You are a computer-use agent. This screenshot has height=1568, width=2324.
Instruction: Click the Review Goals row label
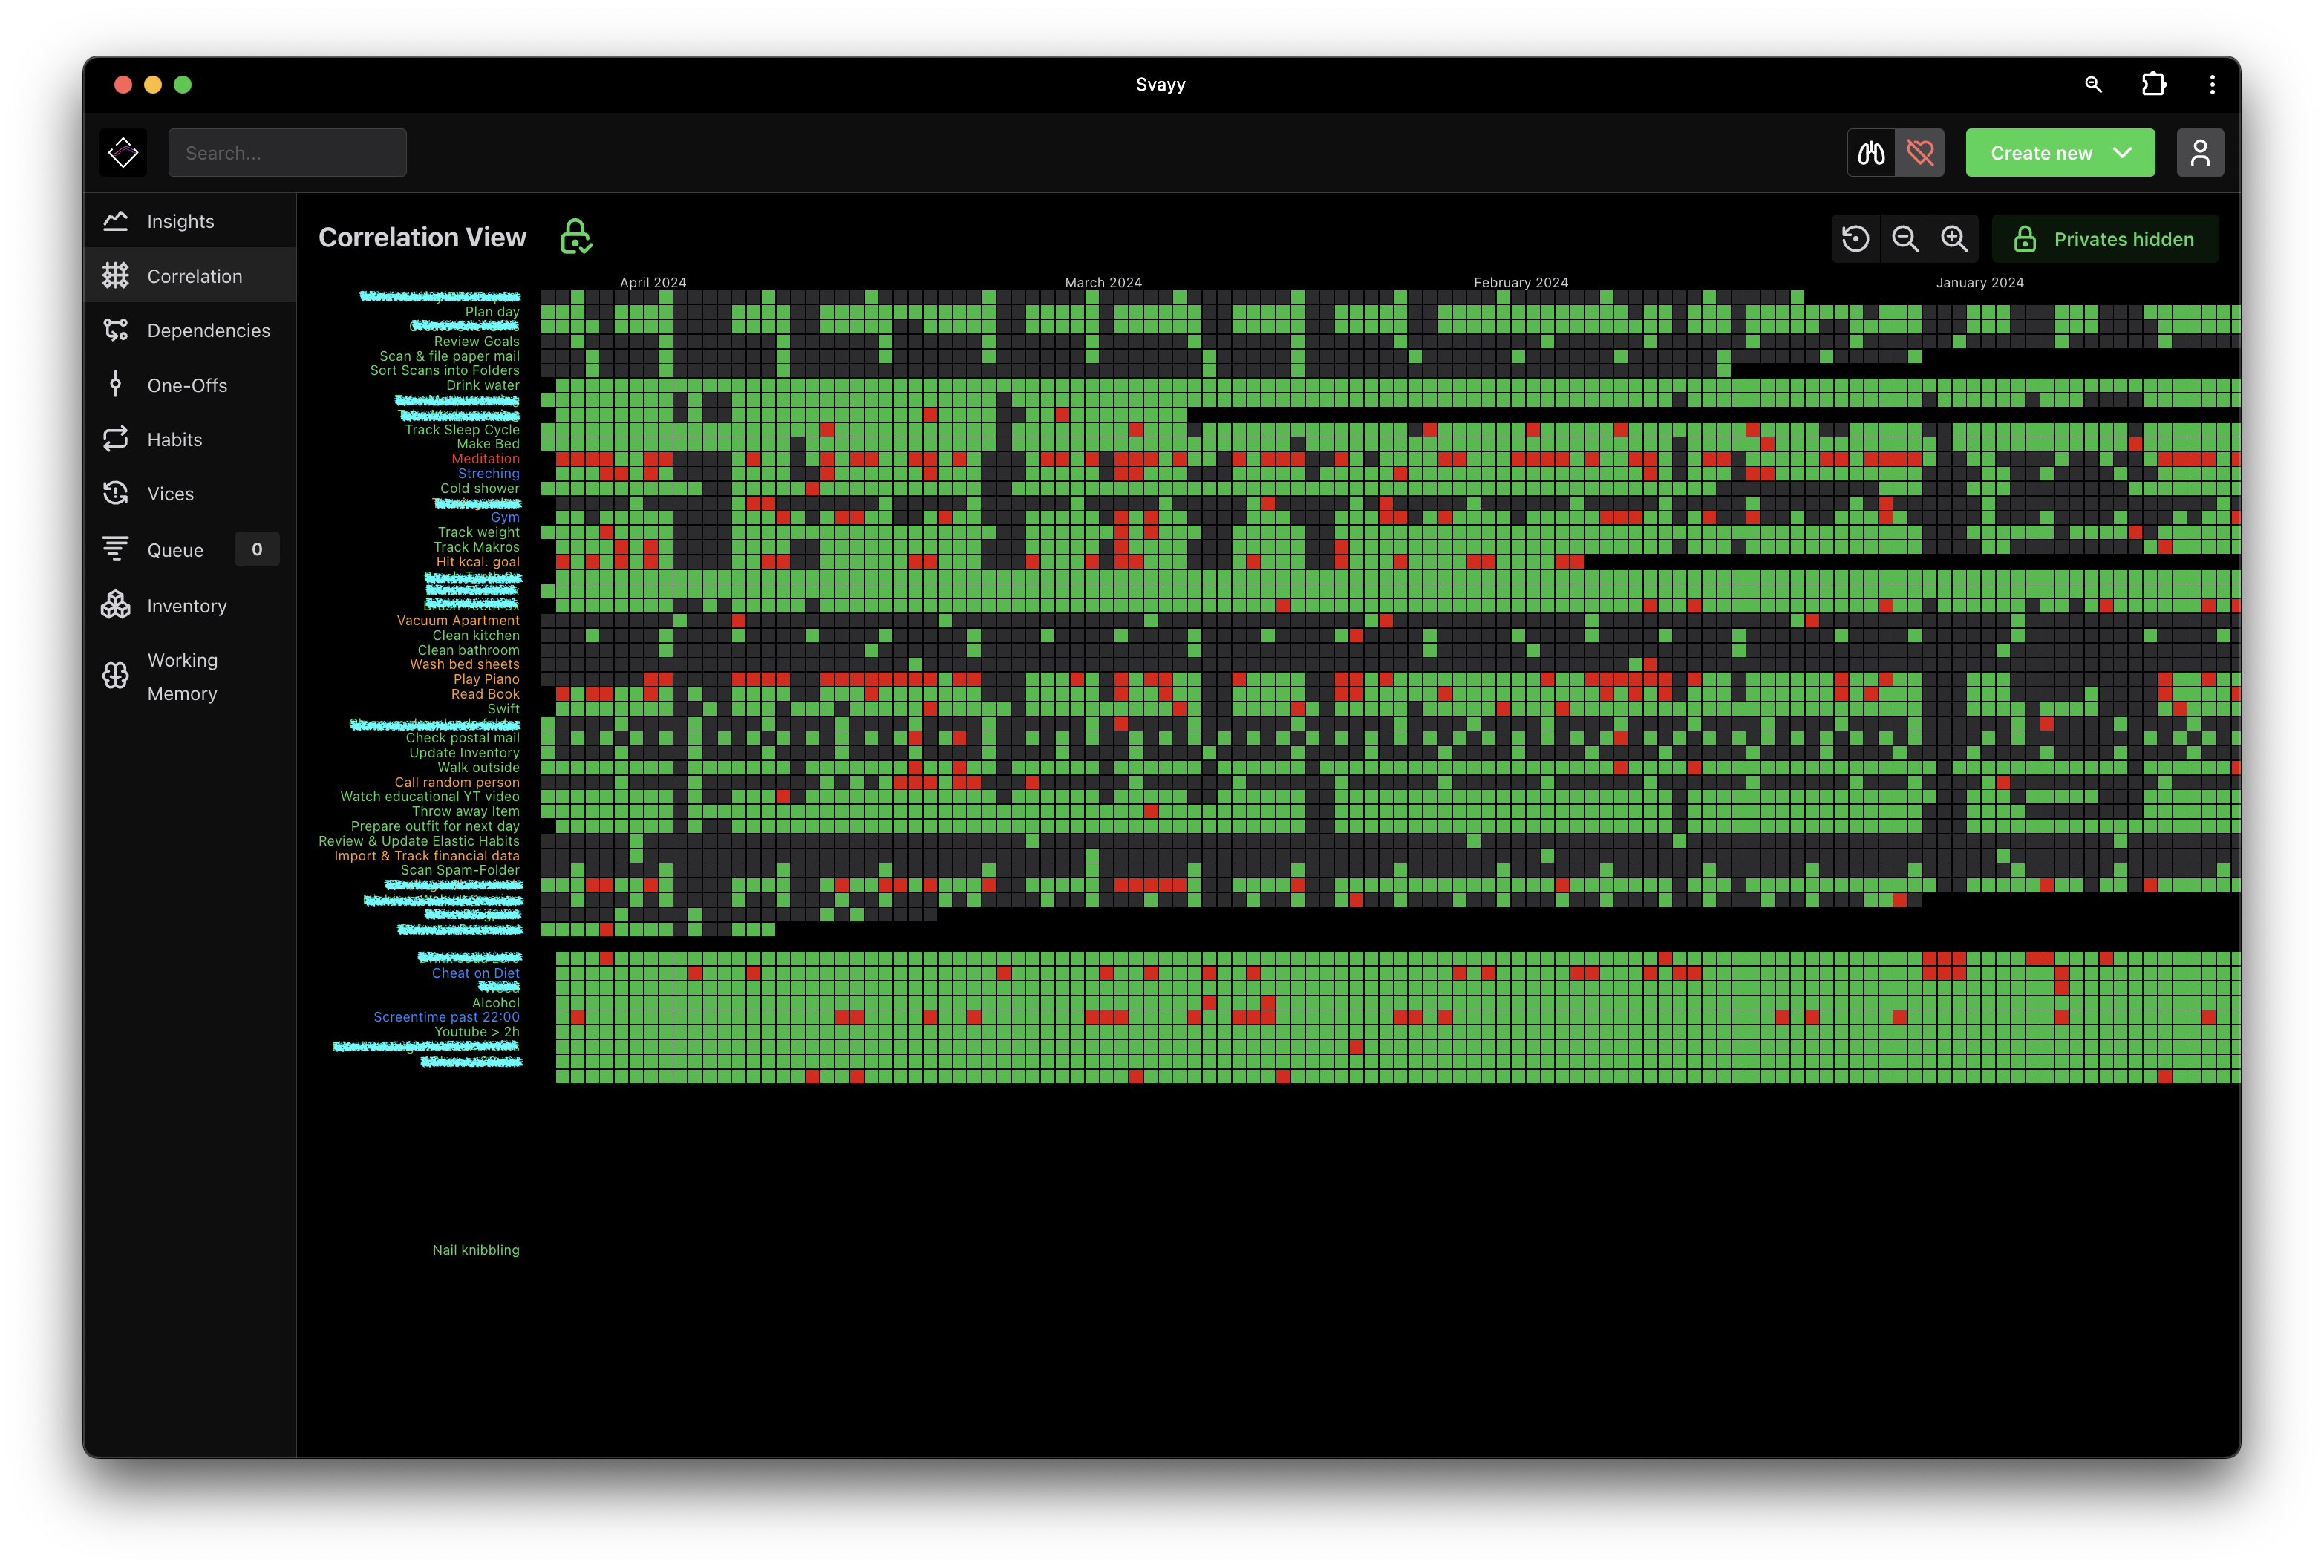click(x=476, y=342)
